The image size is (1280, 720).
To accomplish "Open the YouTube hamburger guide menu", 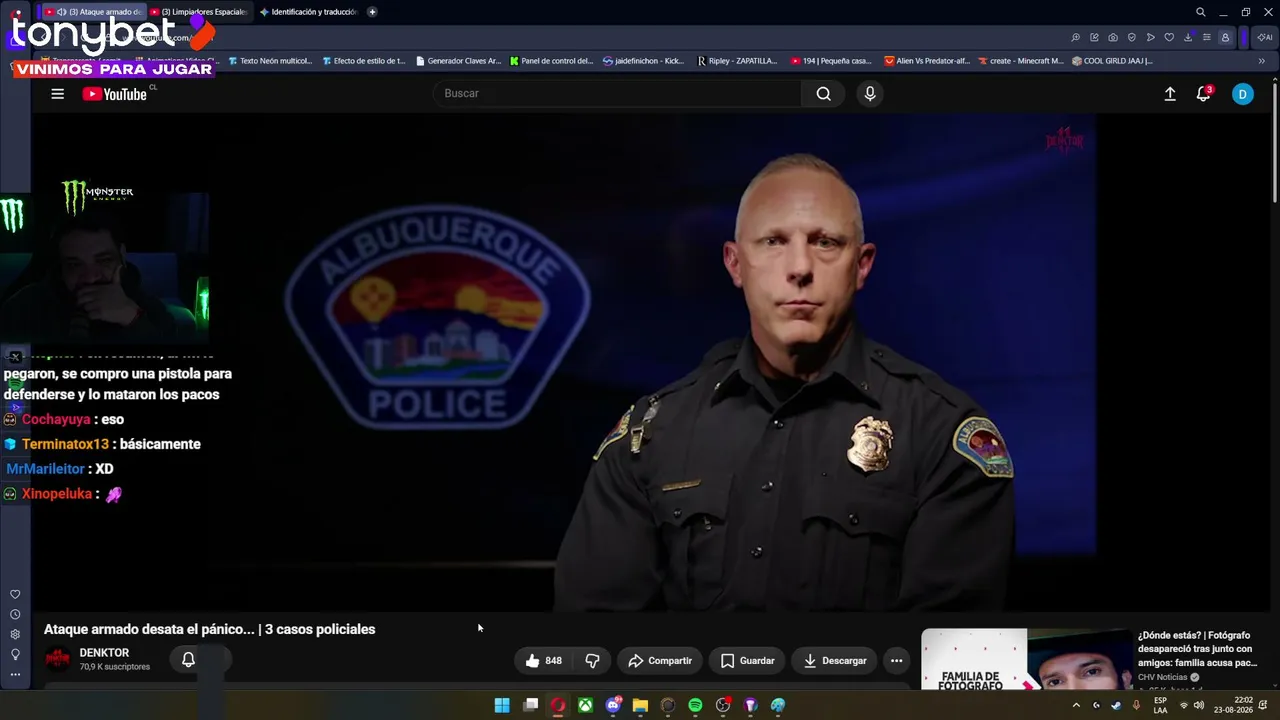I will [x=57, y=94].
